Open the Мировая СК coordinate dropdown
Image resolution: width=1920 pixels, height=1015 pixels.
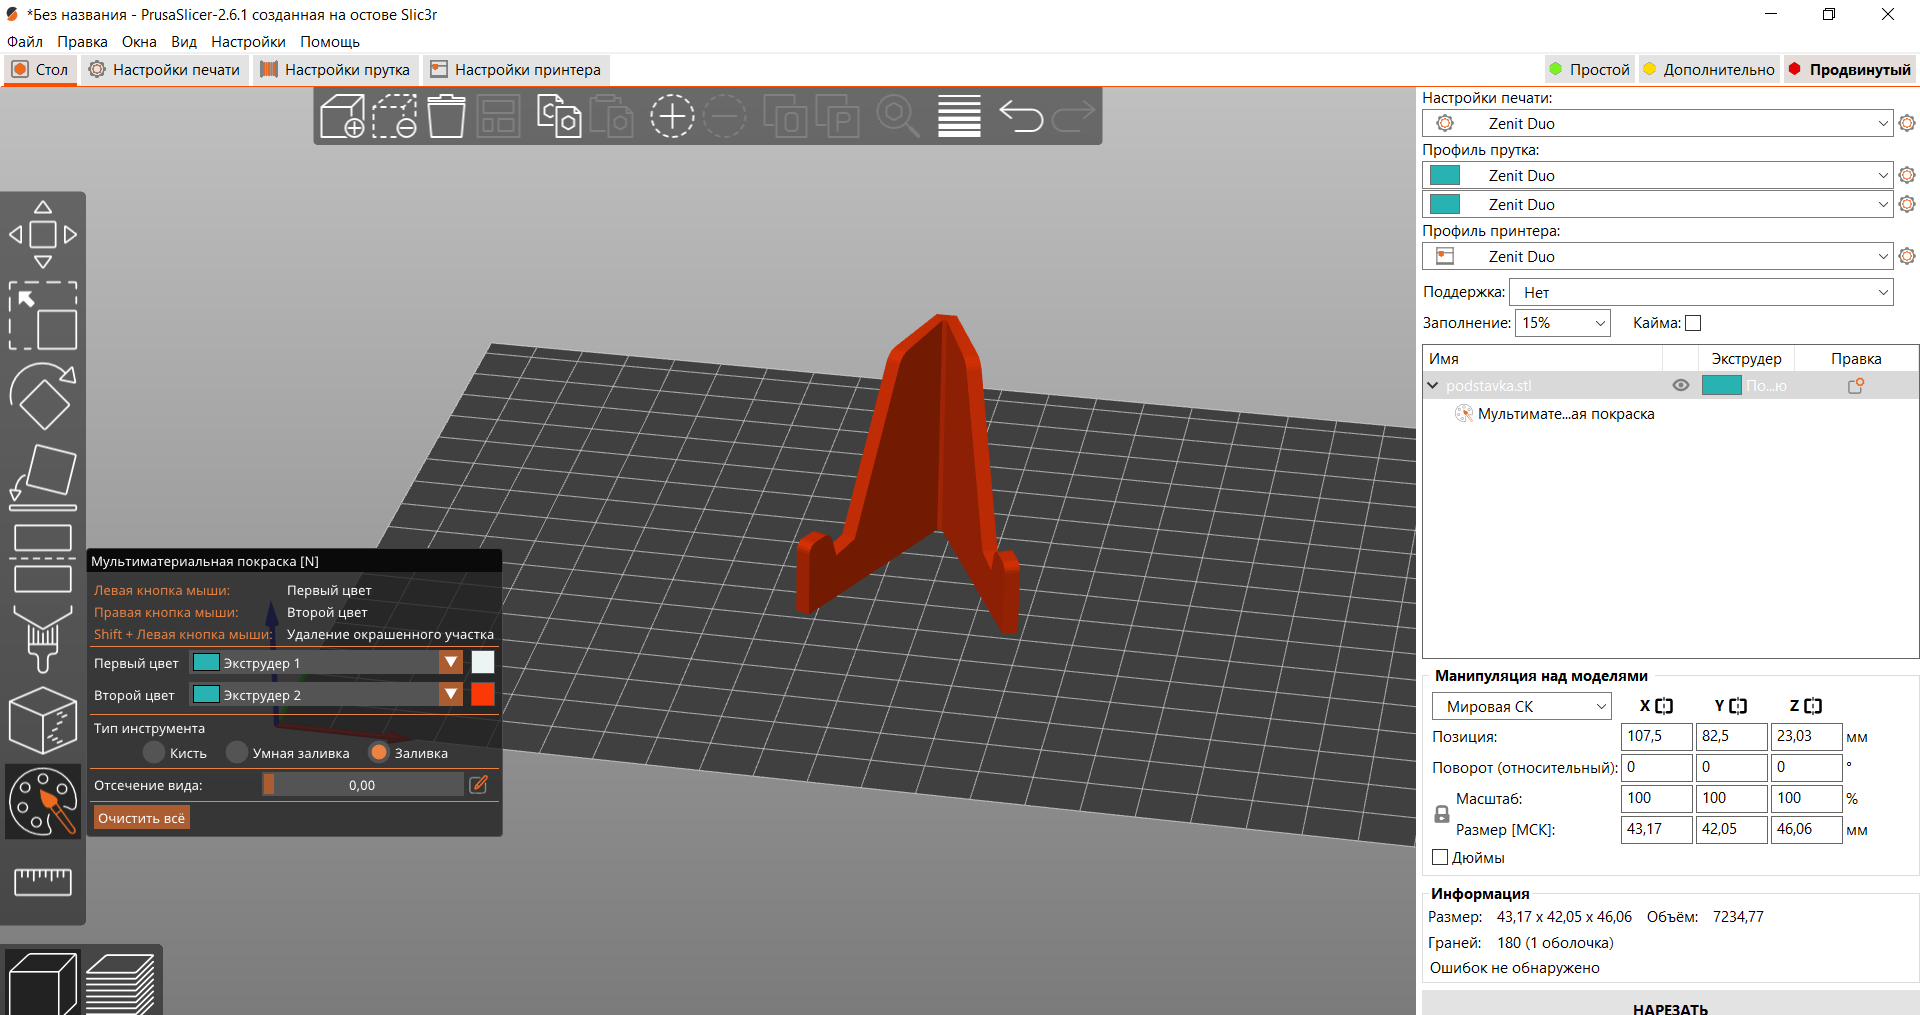click(x=1522, y=706)
